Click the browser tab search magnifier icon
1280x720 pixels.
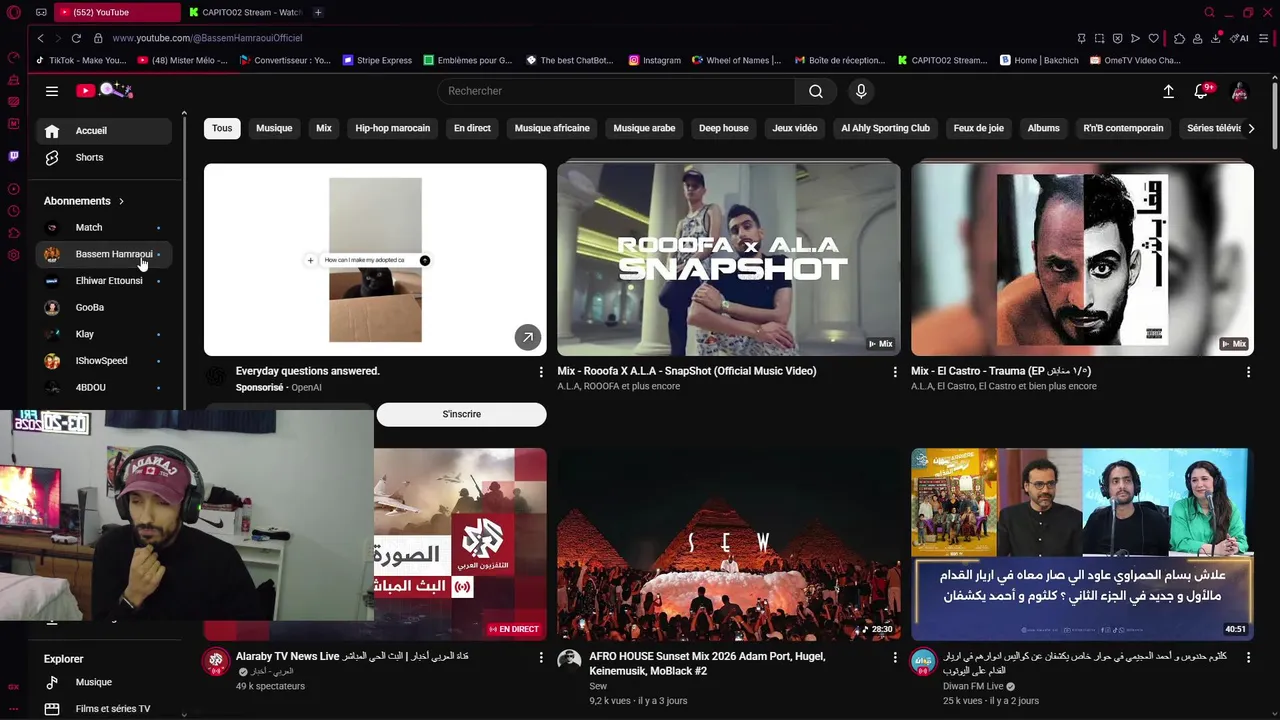pos(1209,12)
